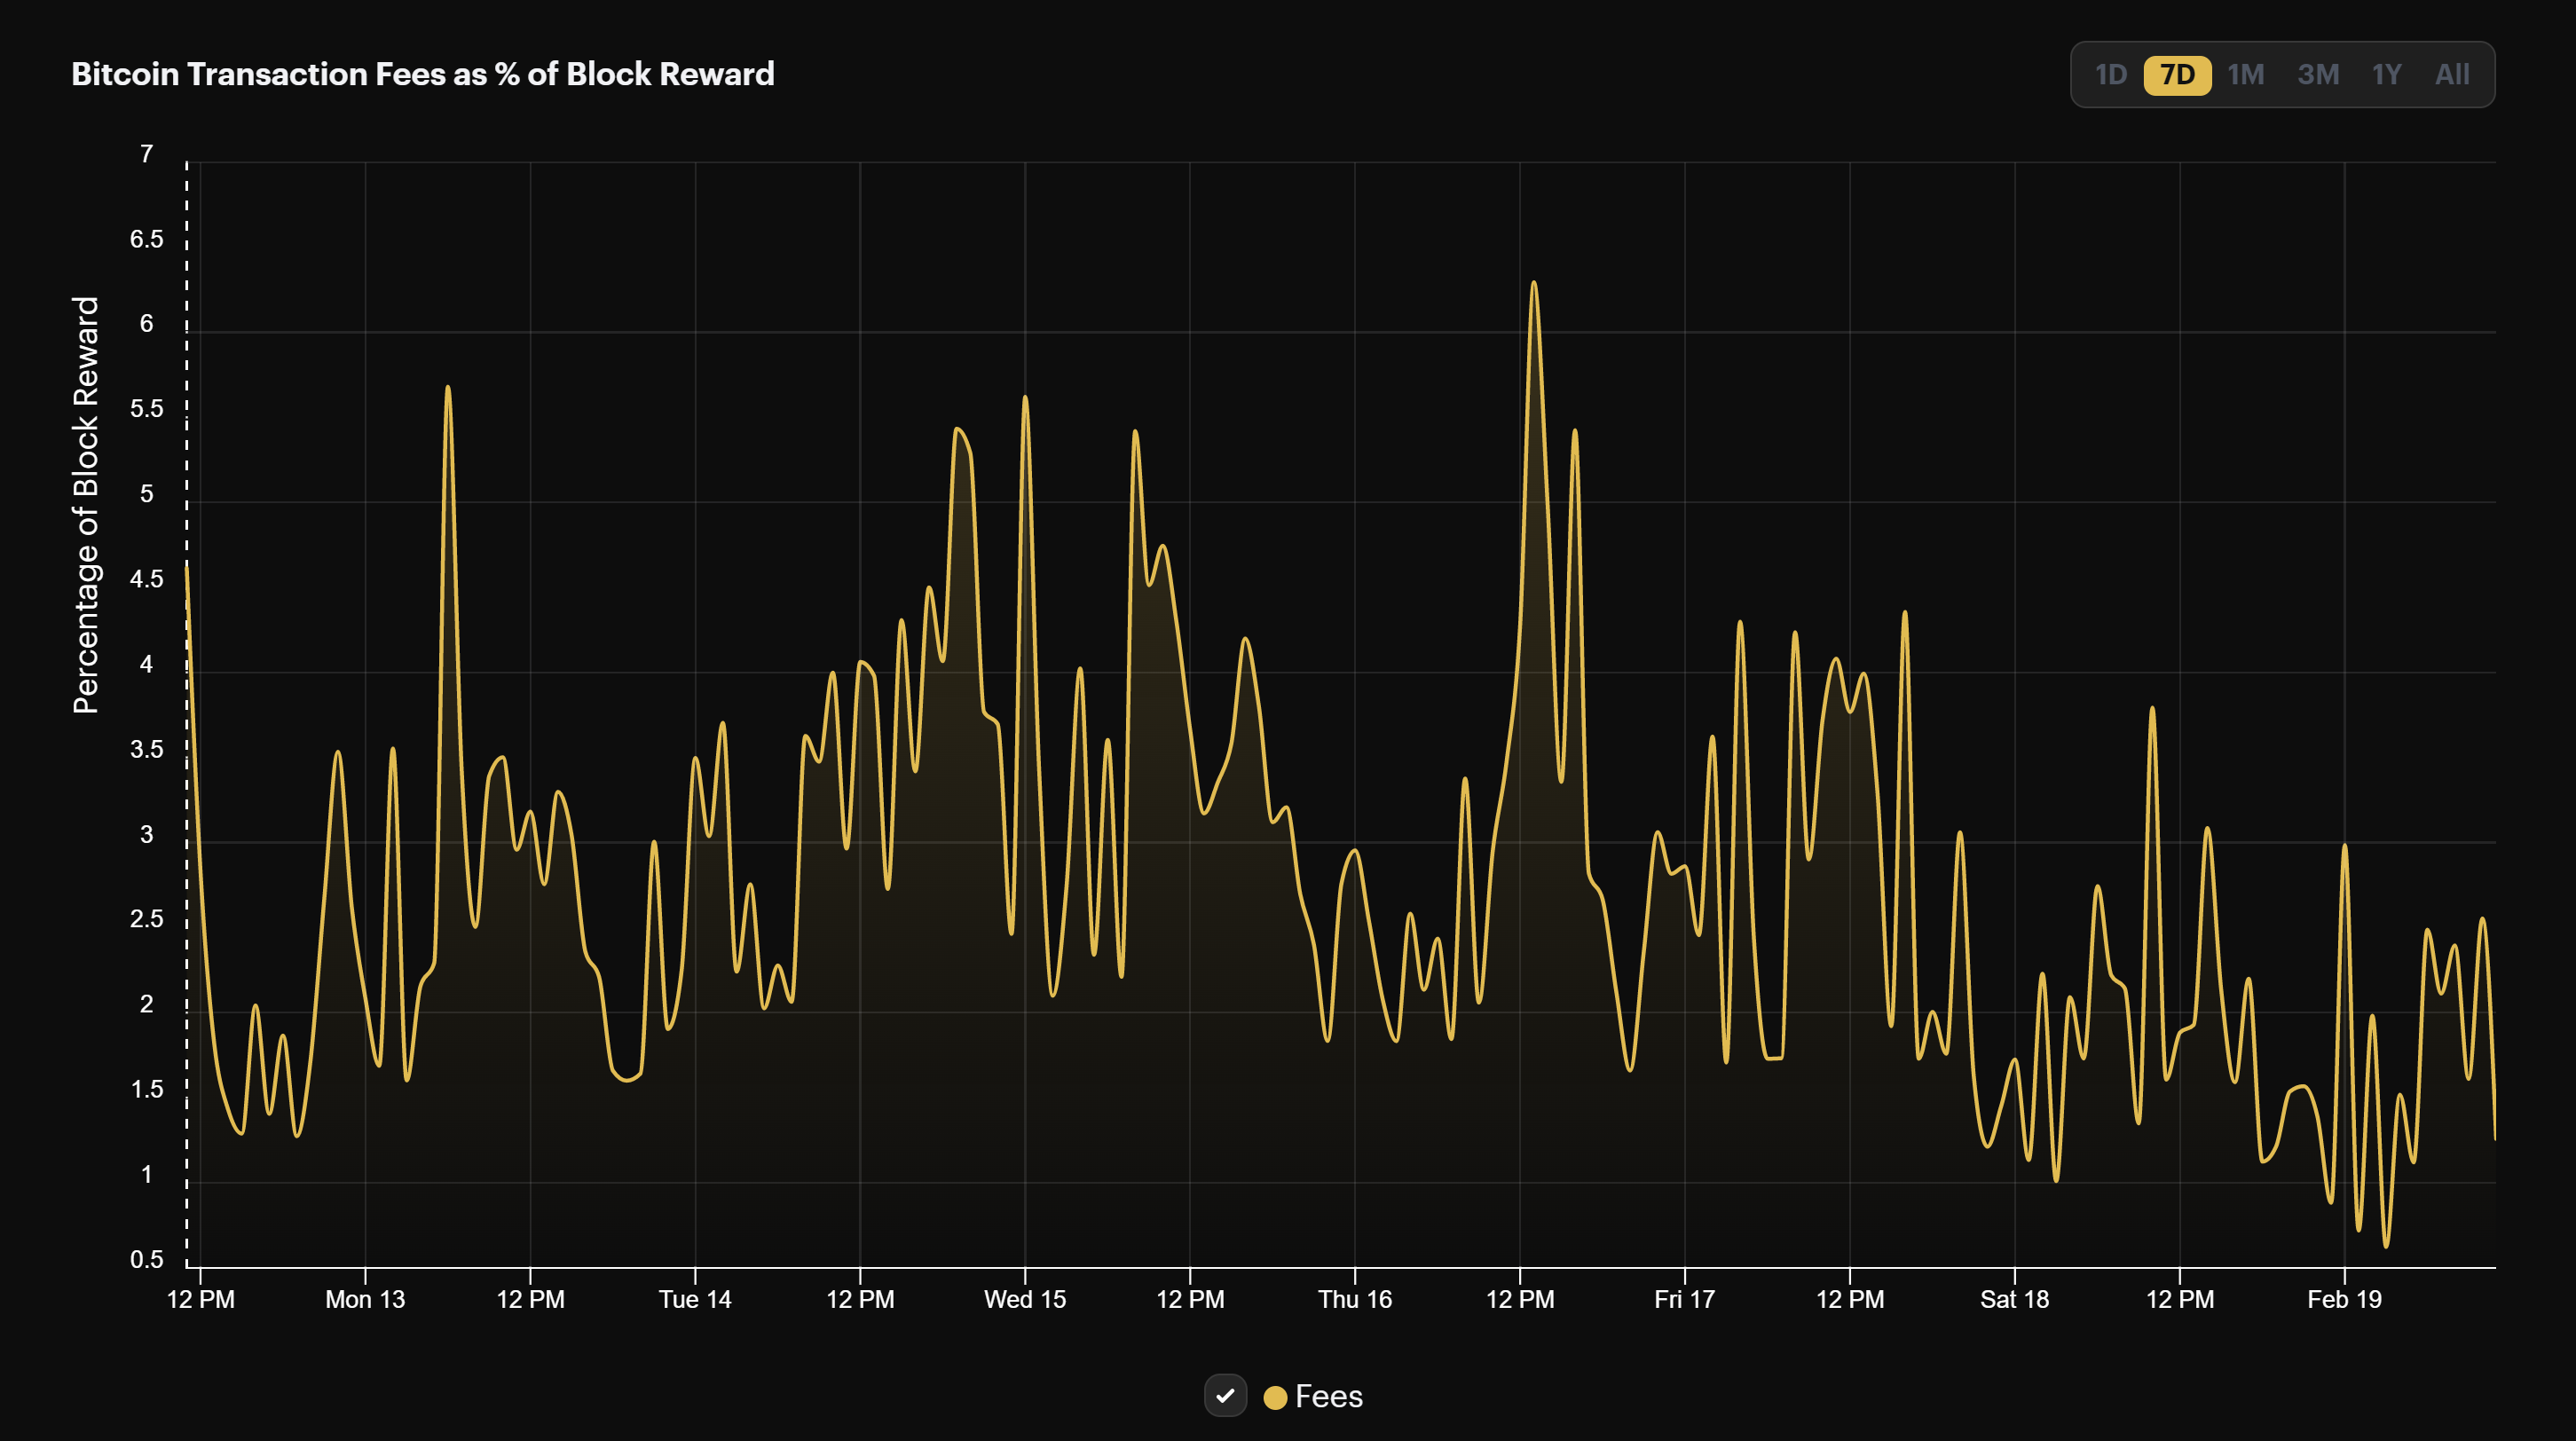Click the Tue 14 x-axis label
Viewport: 2576px width, 1441px height.
tap(695, 1299)
